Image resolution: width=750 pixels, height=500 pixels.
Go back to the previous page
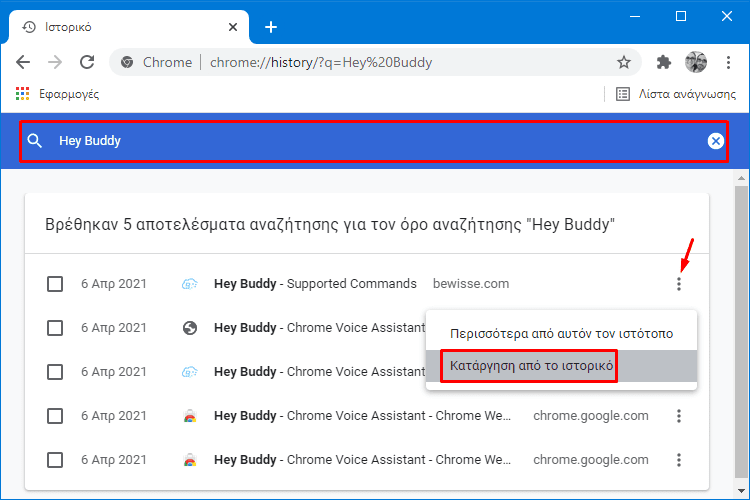click(x=23, y=62)
